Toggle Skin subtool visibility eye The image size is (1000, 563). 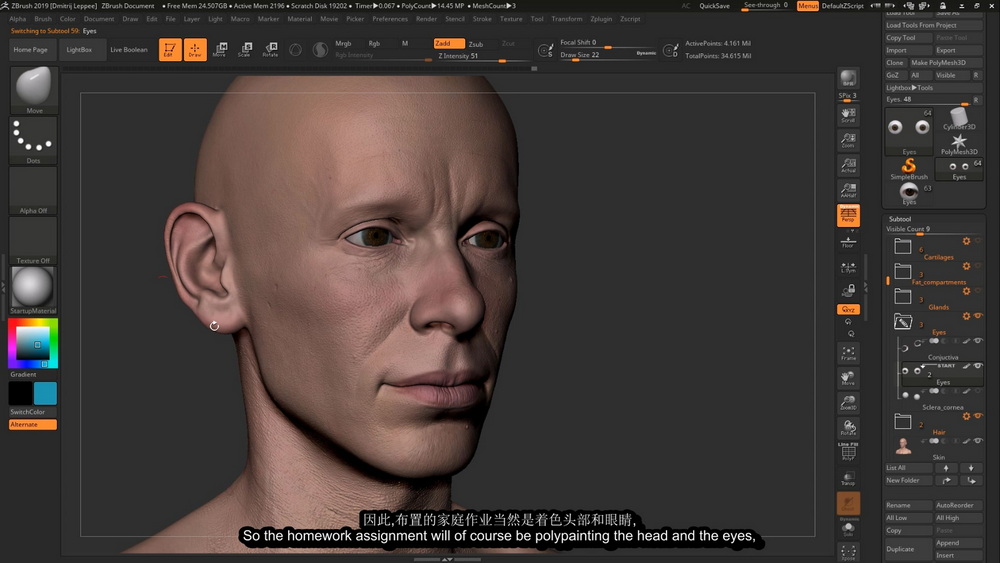pos(978,441)
